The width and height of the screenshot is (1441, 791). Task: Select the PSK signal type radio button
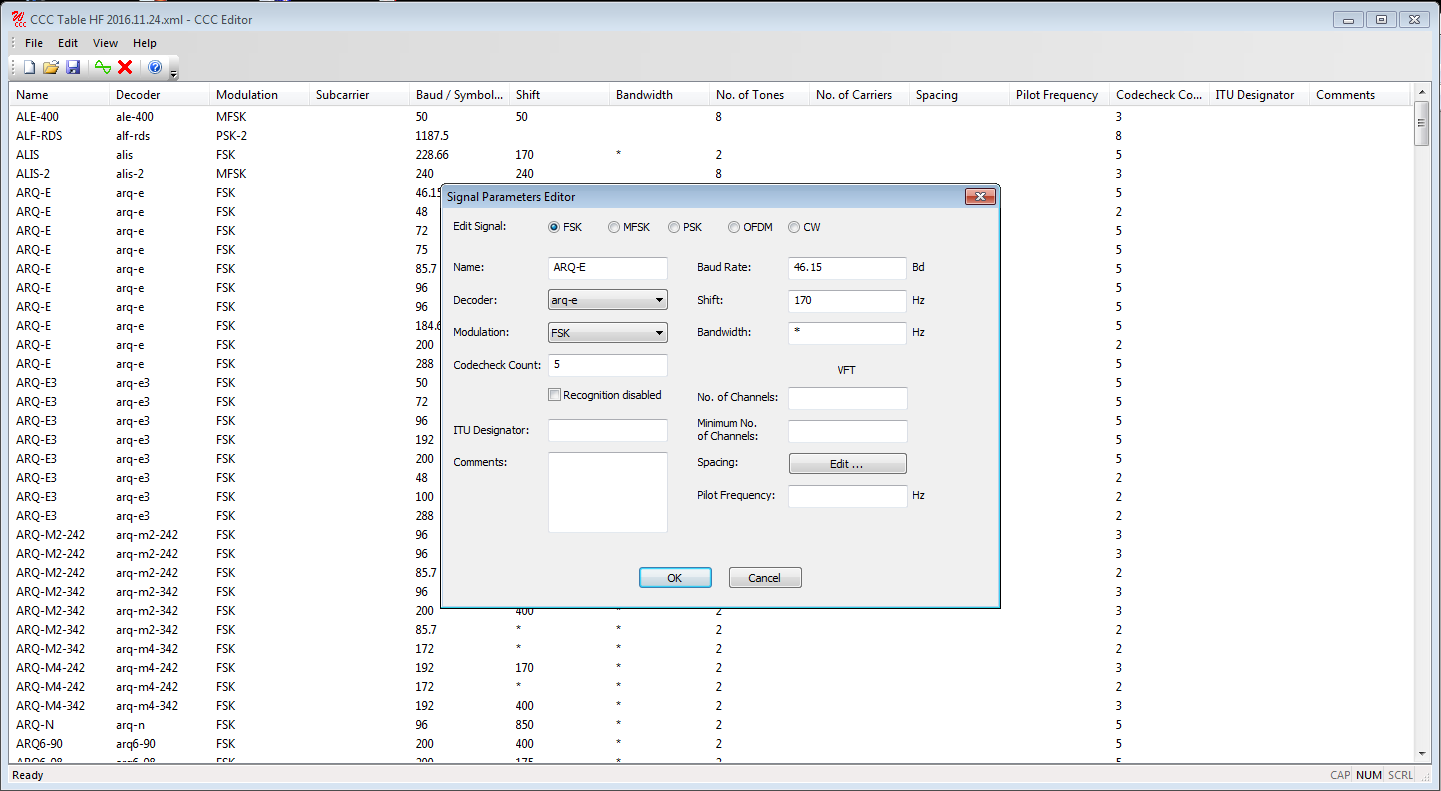pos(674,227)
